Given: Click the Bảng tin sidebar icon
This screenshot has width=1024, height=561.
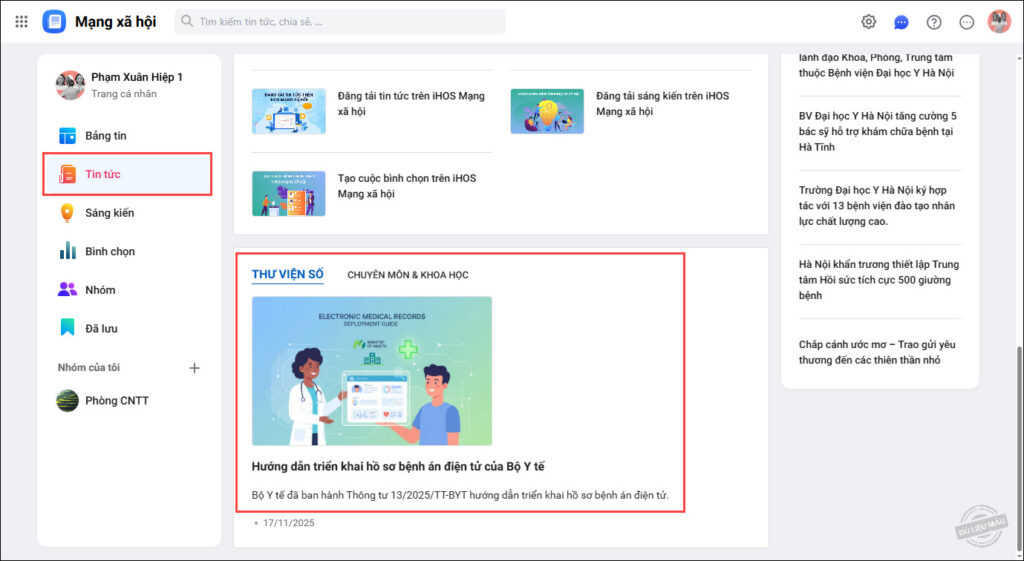Looking at the screenshot, I should point(67,136).
